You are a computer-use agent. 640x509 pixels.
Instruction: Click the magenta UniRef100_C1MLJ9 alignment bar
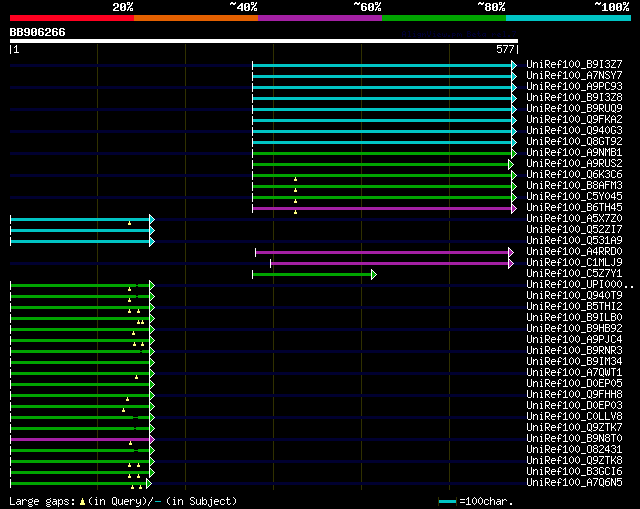point(390,263)
